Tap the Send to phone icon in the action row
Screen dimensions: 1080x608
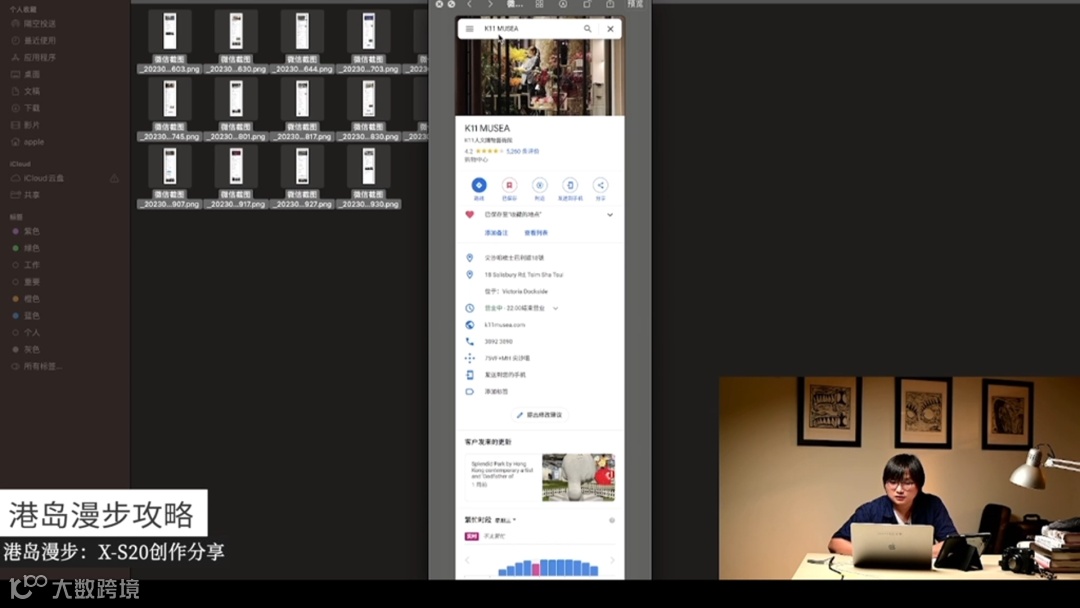coord(570,185)
